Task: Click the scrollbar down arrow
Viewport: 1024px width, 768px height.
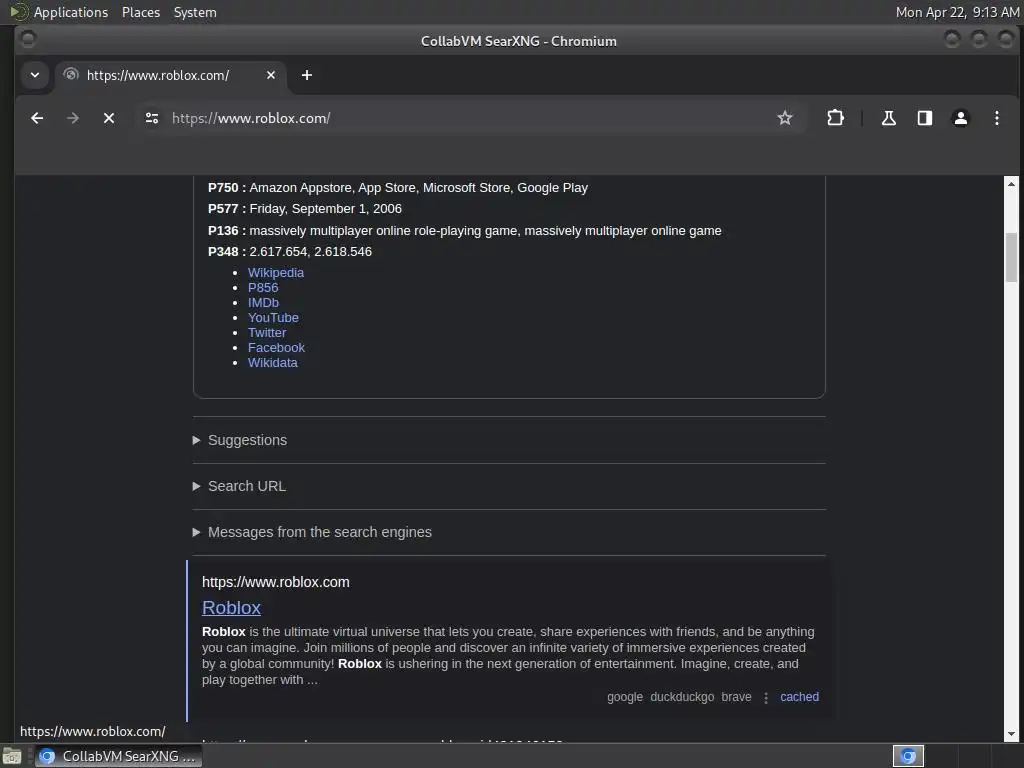Action: tap(1012, 735)
